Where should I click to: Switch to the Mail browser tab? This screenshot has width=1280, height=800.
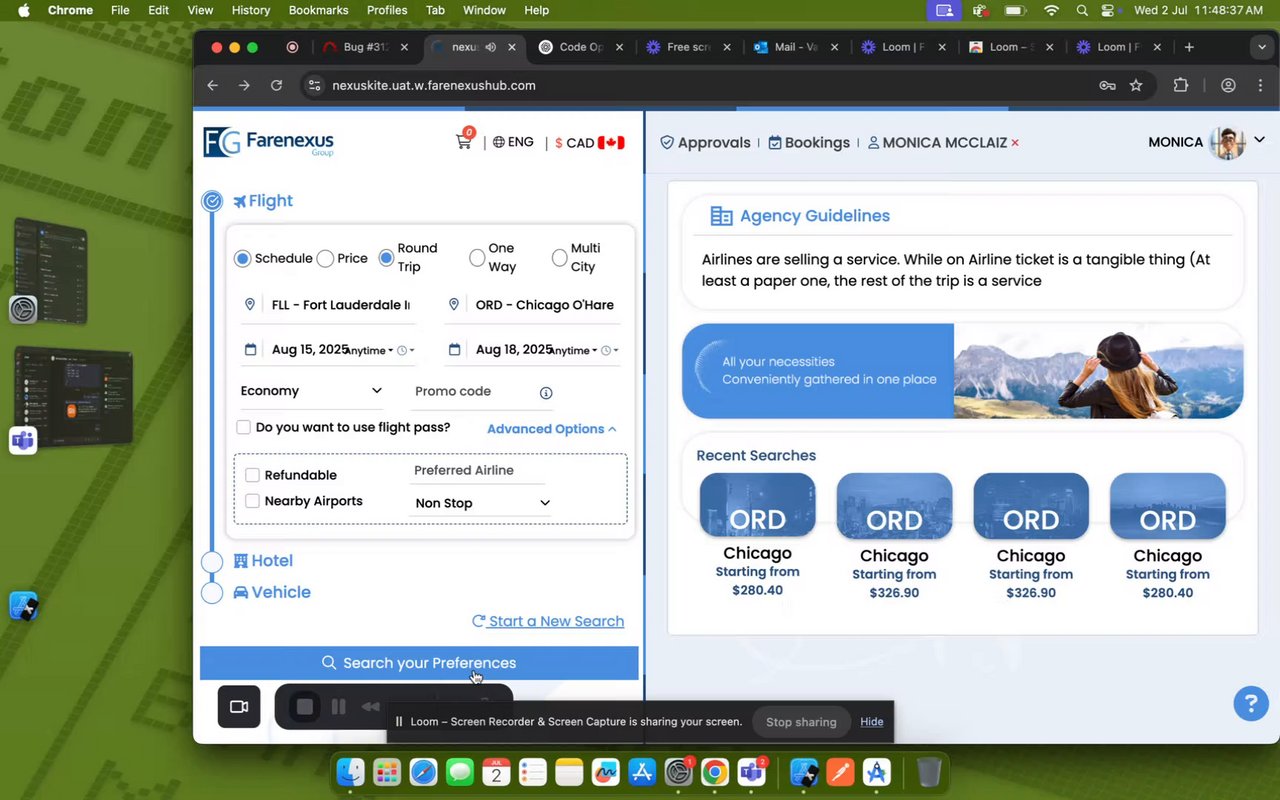[x=796, y=47]
